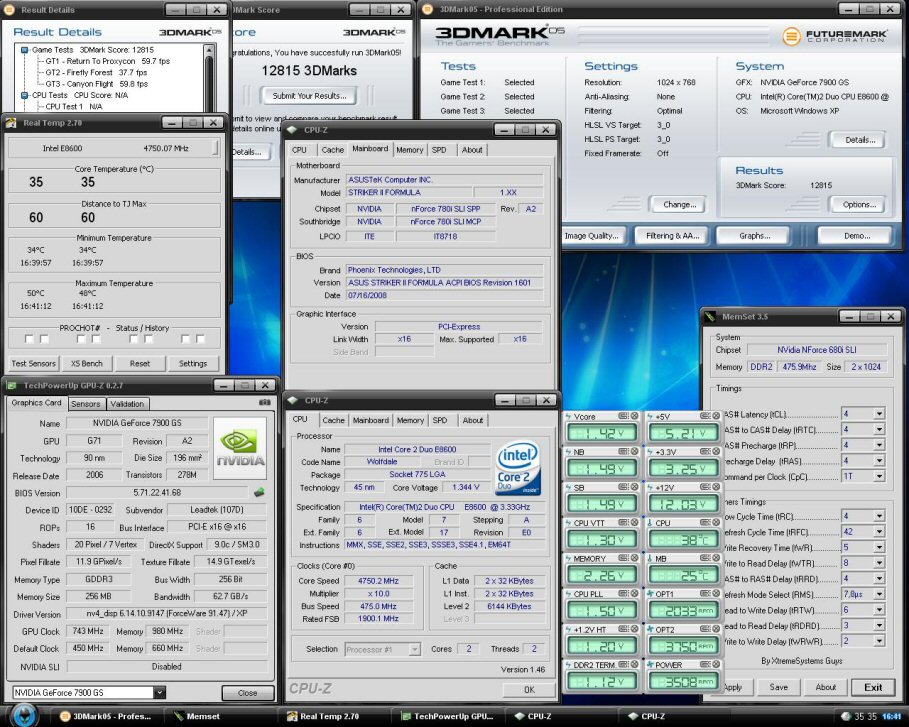
Task: Open Cache tab in lower CPU-Z window
Action: click(333, 420)
